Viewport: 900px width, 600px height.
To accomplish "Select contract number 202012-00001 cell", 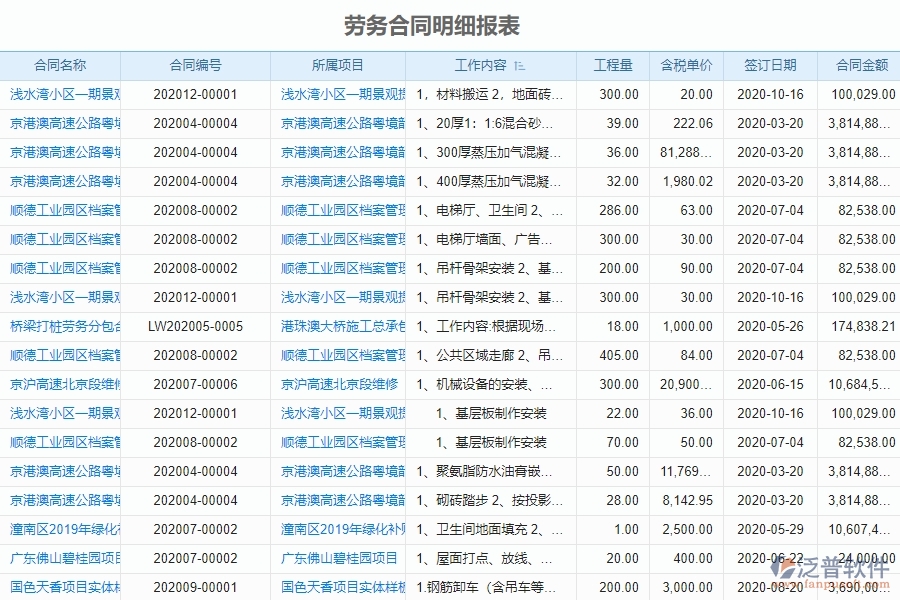I will point(196,93).
